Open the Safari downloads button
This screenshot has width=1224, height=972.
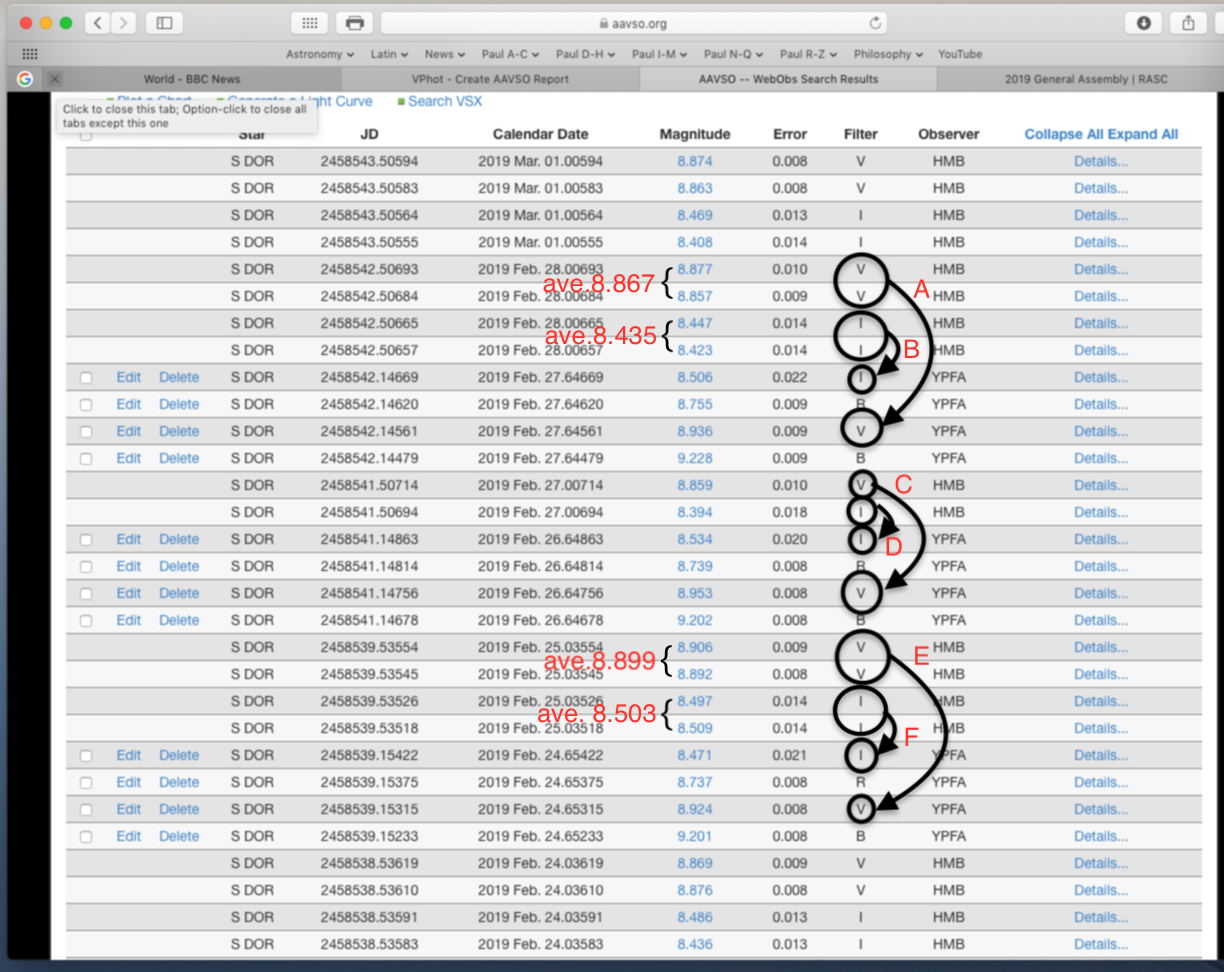(x=1143, y=23)
